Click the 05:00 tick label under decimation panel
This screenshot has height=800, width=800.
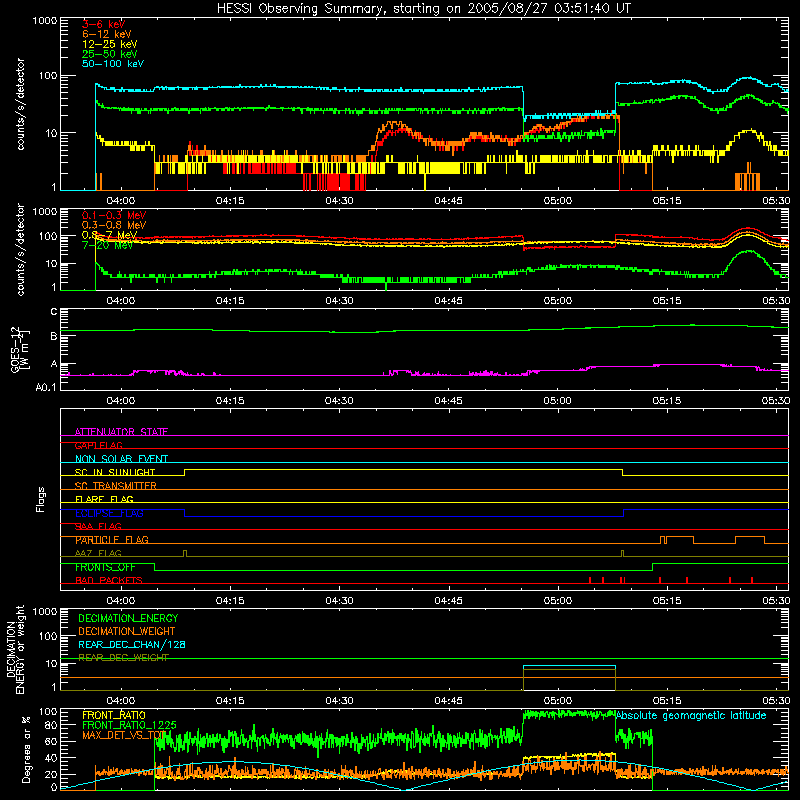coord(558,701)
